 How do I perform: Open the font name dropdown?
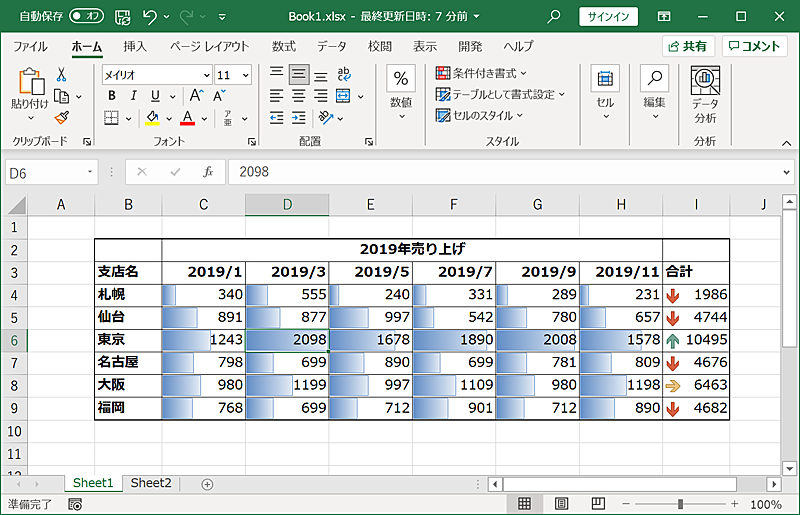(x=206, y=75)
